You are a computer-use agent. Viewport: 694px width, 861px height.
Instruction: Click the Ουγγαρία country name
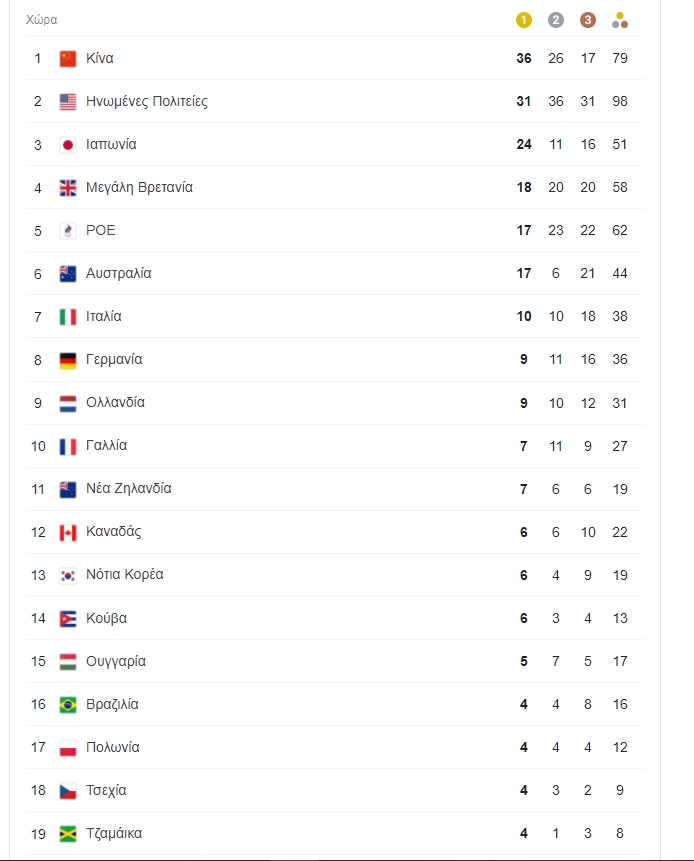[116, 661]
